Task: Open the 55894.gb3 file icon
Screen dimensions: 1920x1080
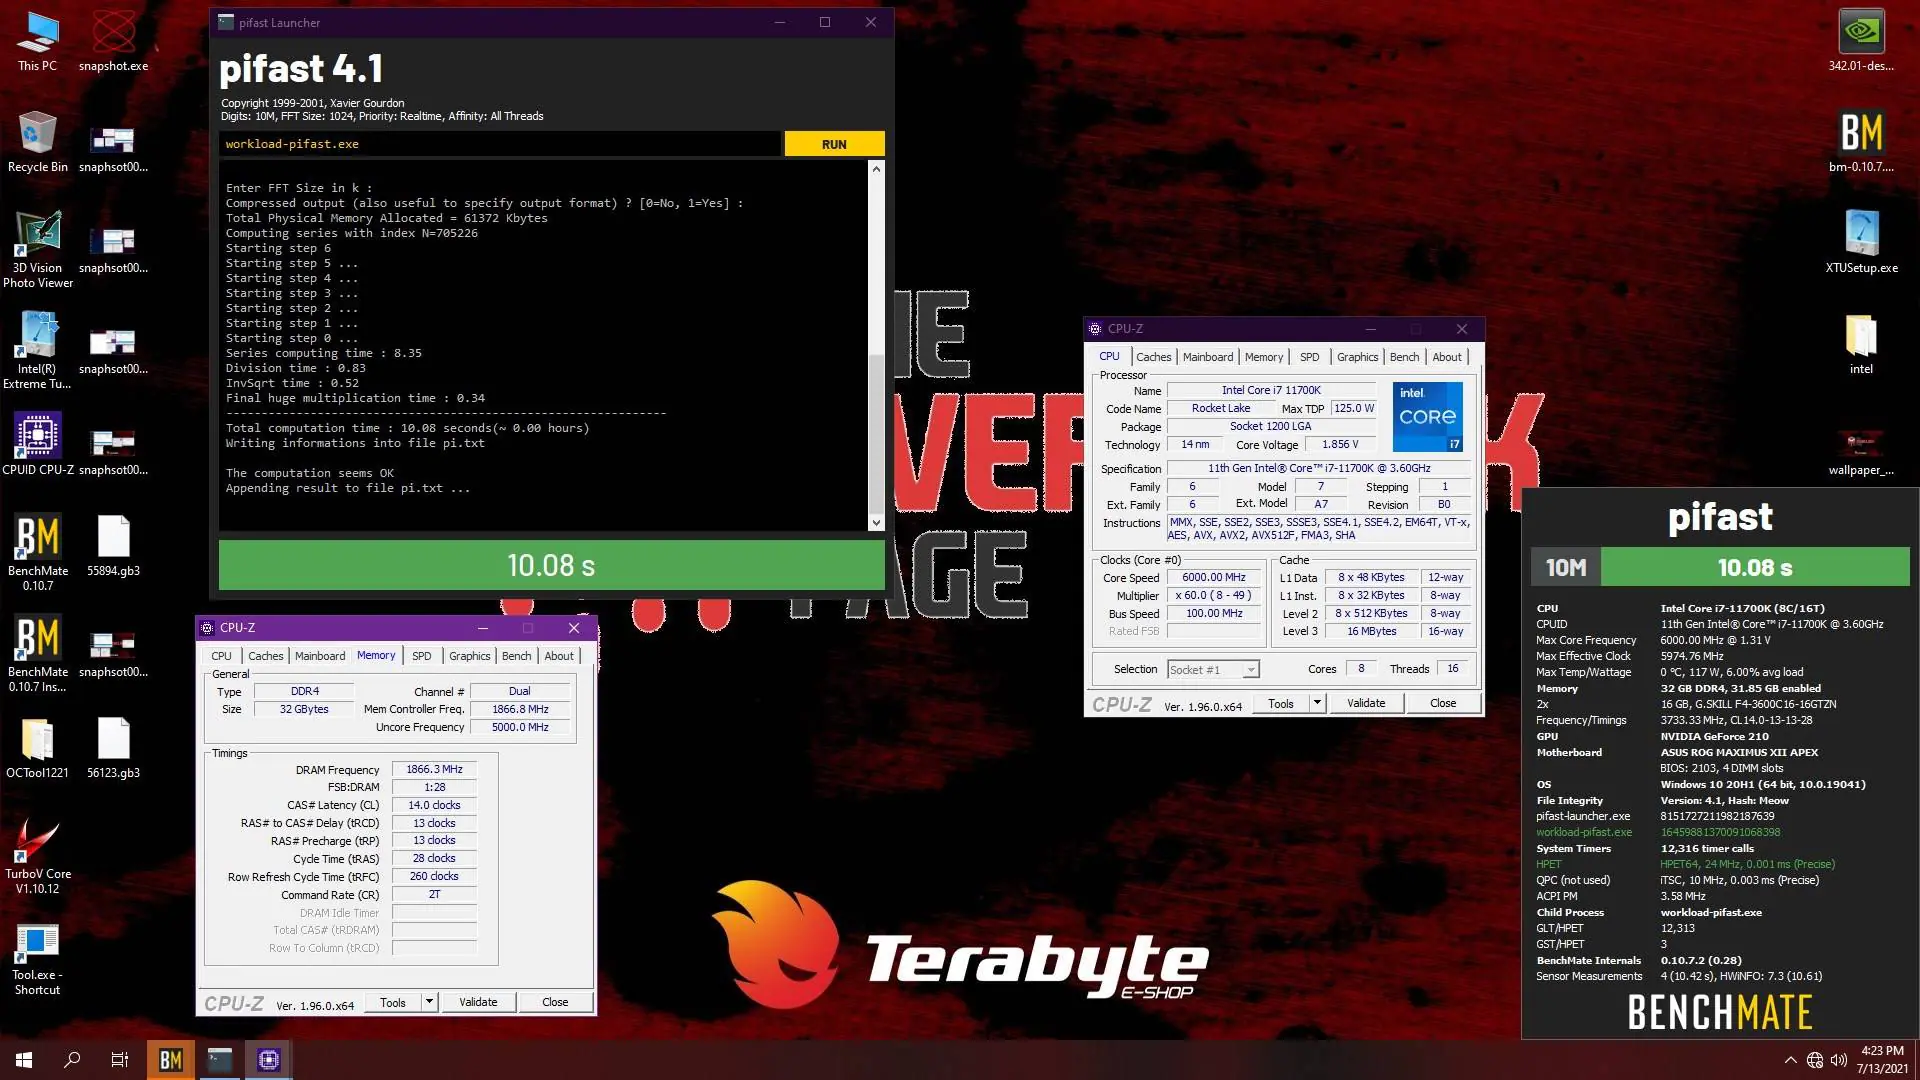Action: click(113, 546)
